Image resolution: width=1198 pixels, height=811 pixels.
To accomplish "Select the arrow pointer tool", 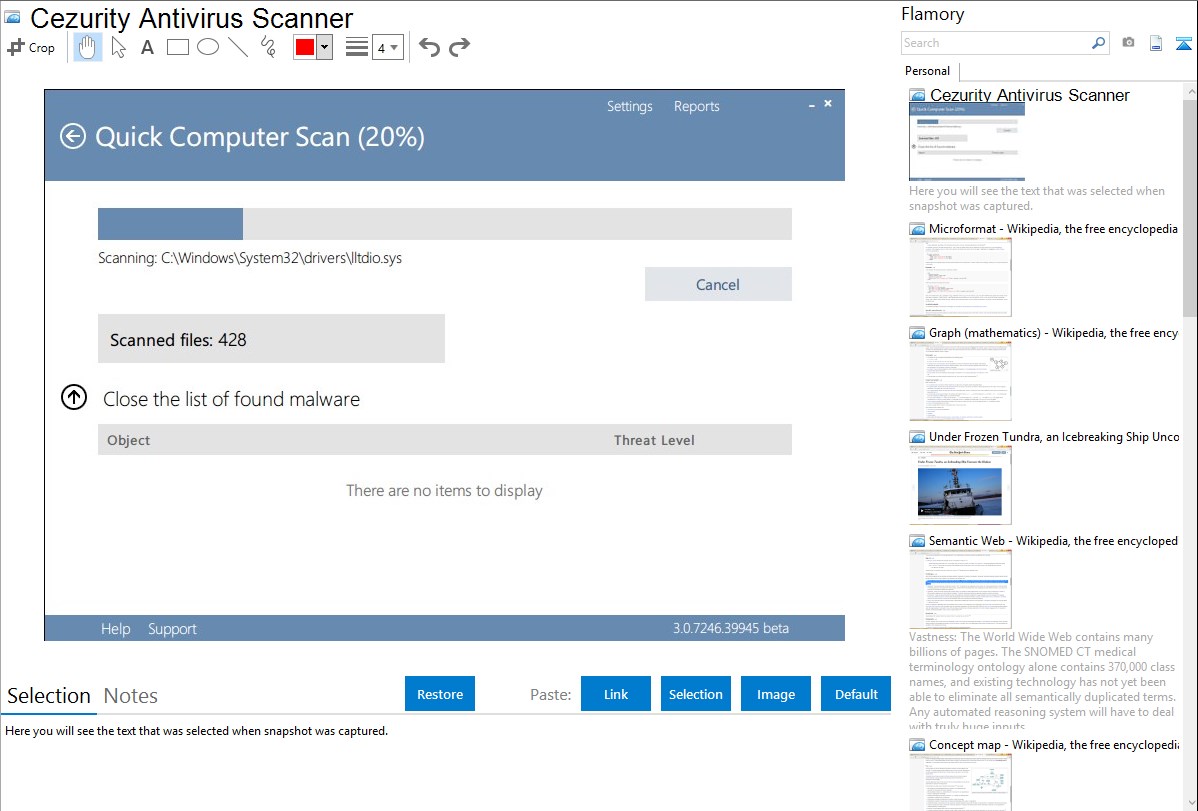I will coord(118,47).
